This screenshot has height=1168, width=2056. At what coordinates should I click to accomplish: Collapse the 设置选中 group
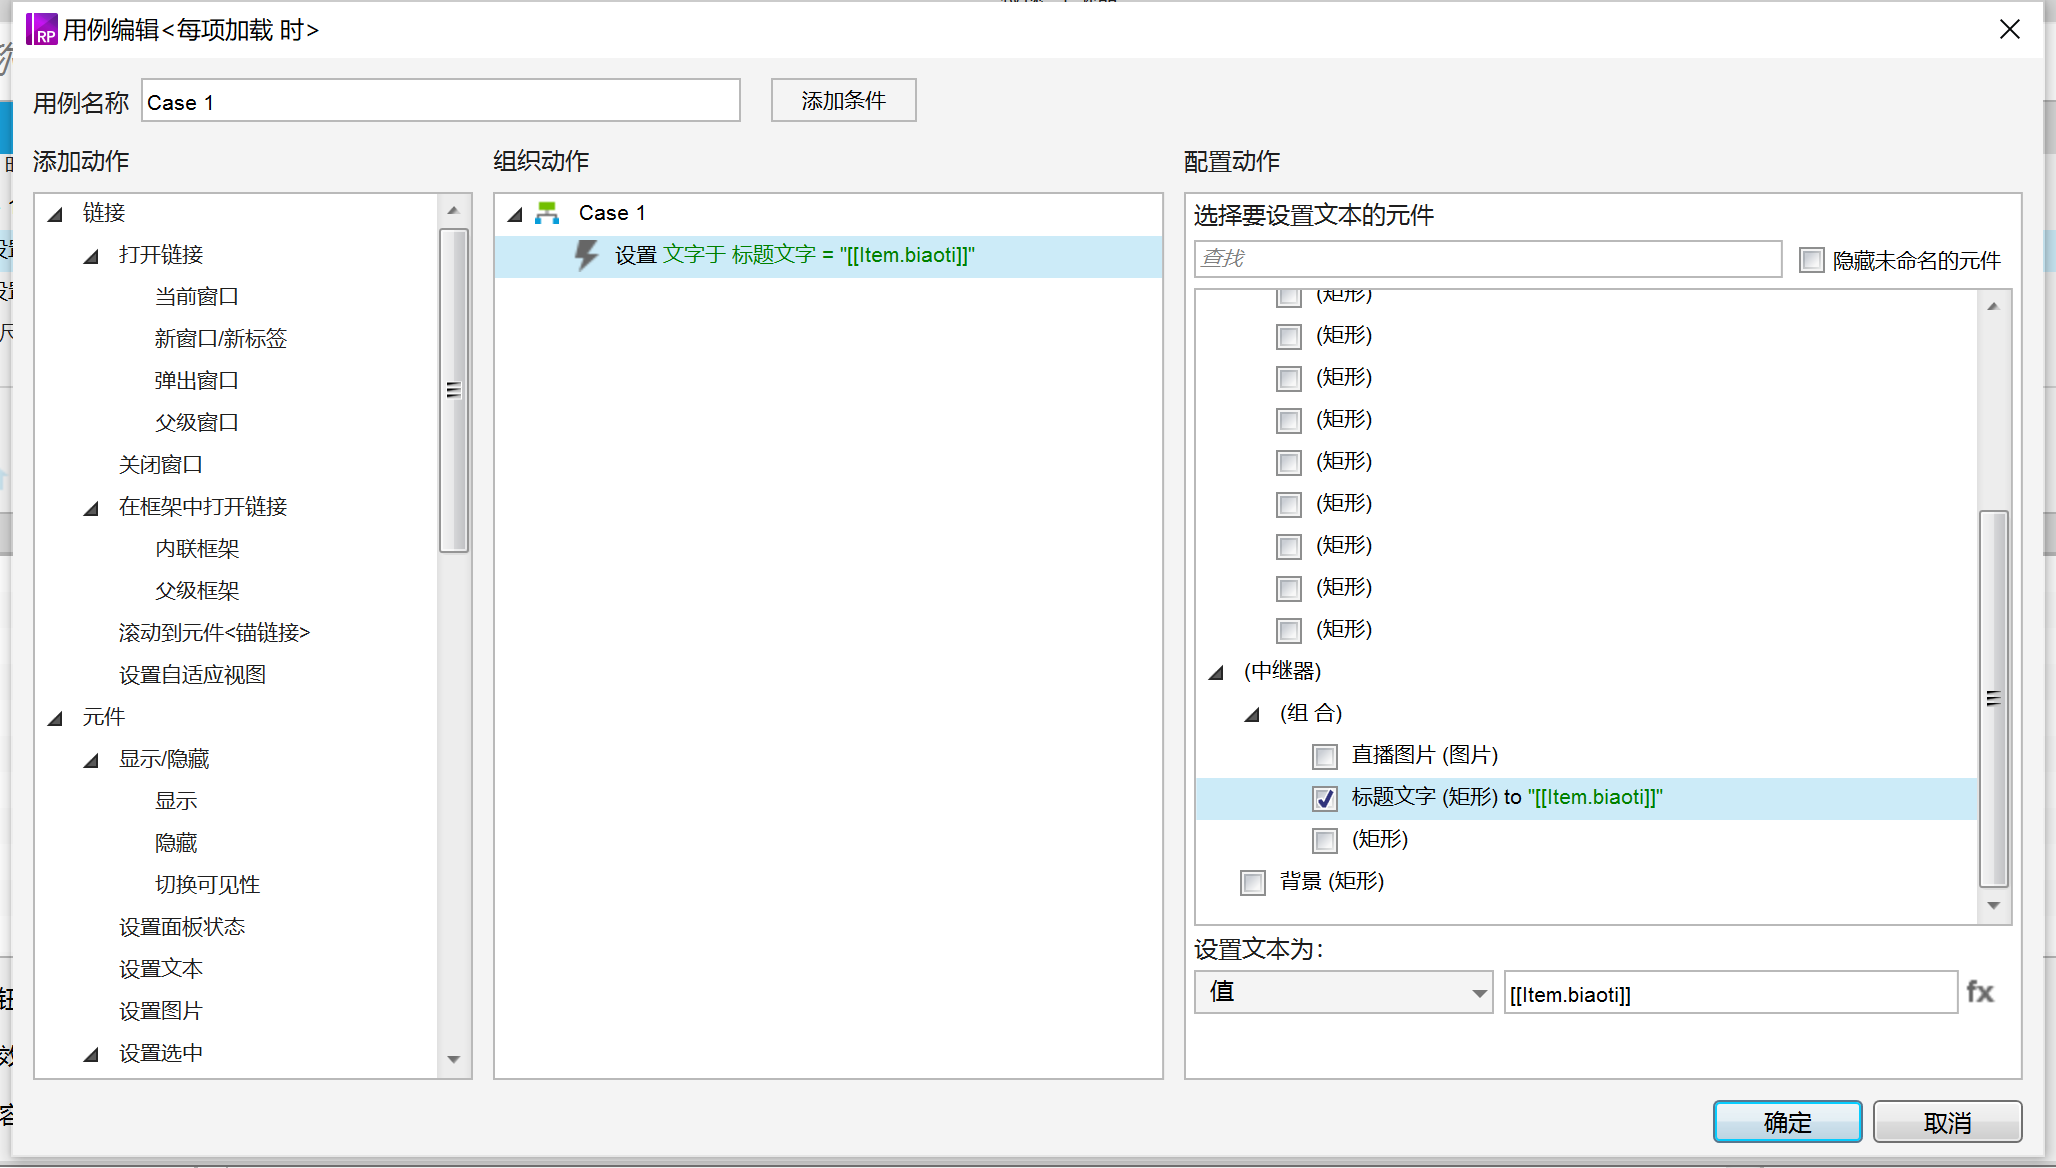92,1054
